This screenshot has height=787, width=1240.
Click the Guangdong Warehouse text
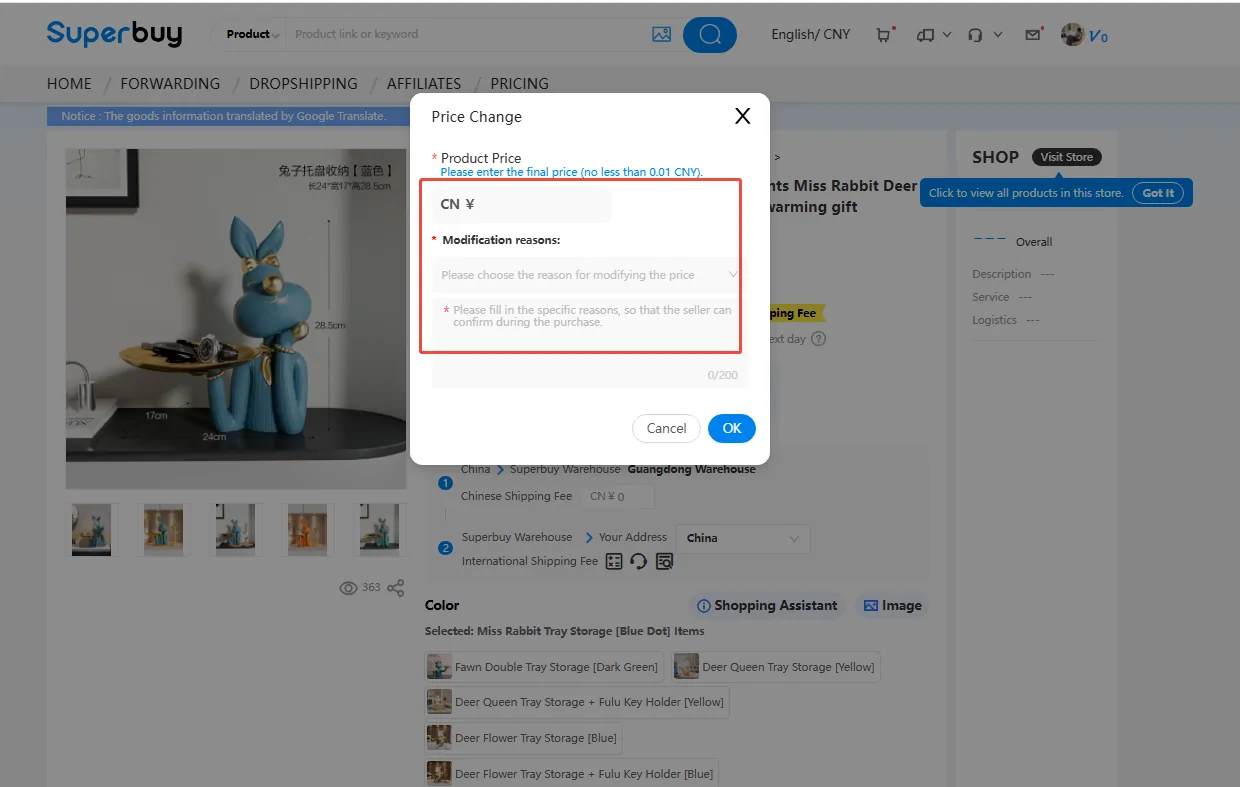click(x=691, y=469)
